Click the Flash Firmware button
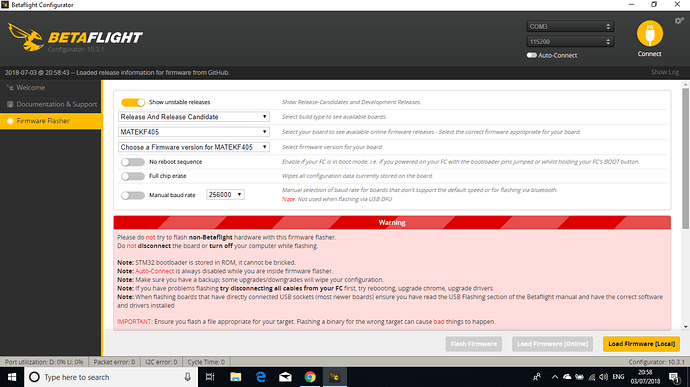 (x=473, y=344)
